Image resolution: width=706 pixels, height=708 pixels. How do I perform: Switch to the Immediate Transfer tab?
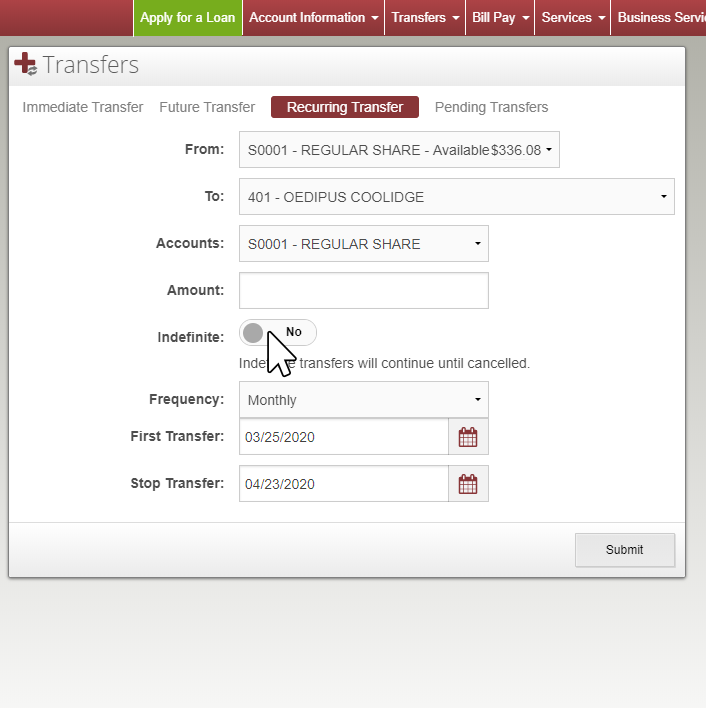click(x=83, y=107)
